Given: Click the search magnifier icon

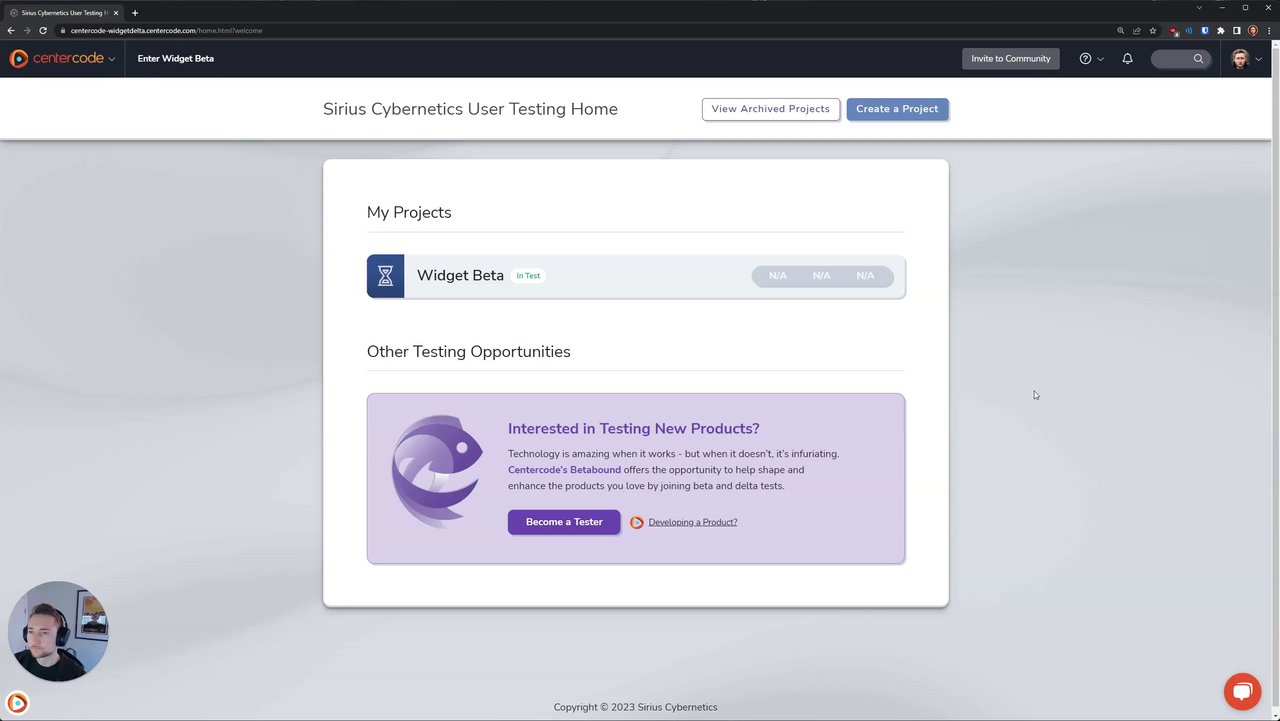Looking at the screenshot, I should [1198, 59].
